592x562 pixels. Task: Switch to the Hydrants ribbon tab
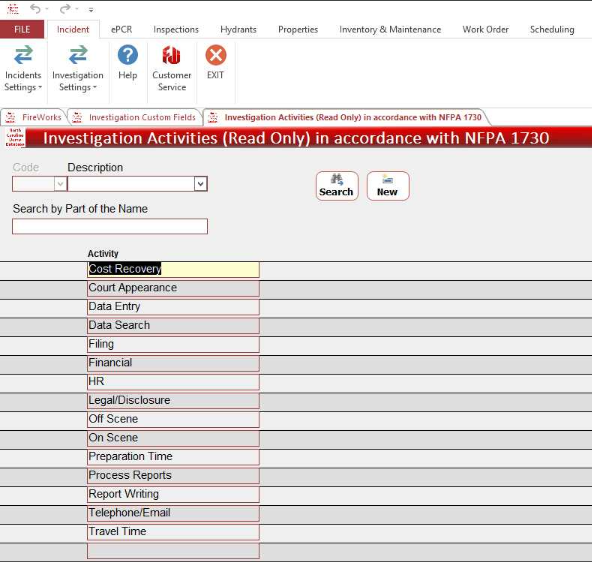(238, 29)
